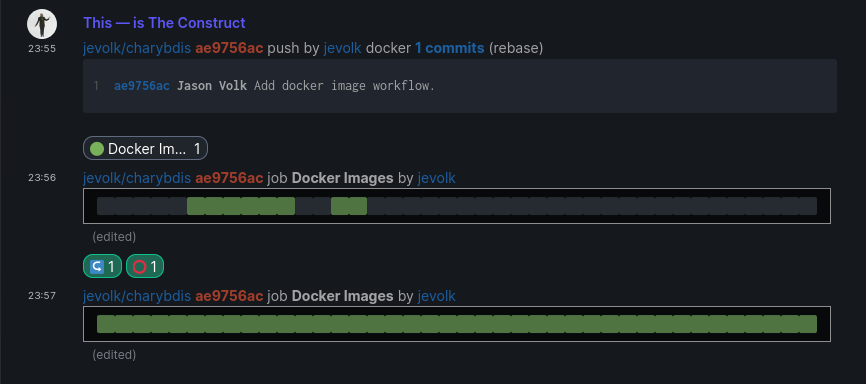Click the 23:57 message timestamp
Screen dimensions: 866x384
click(42, 296)
